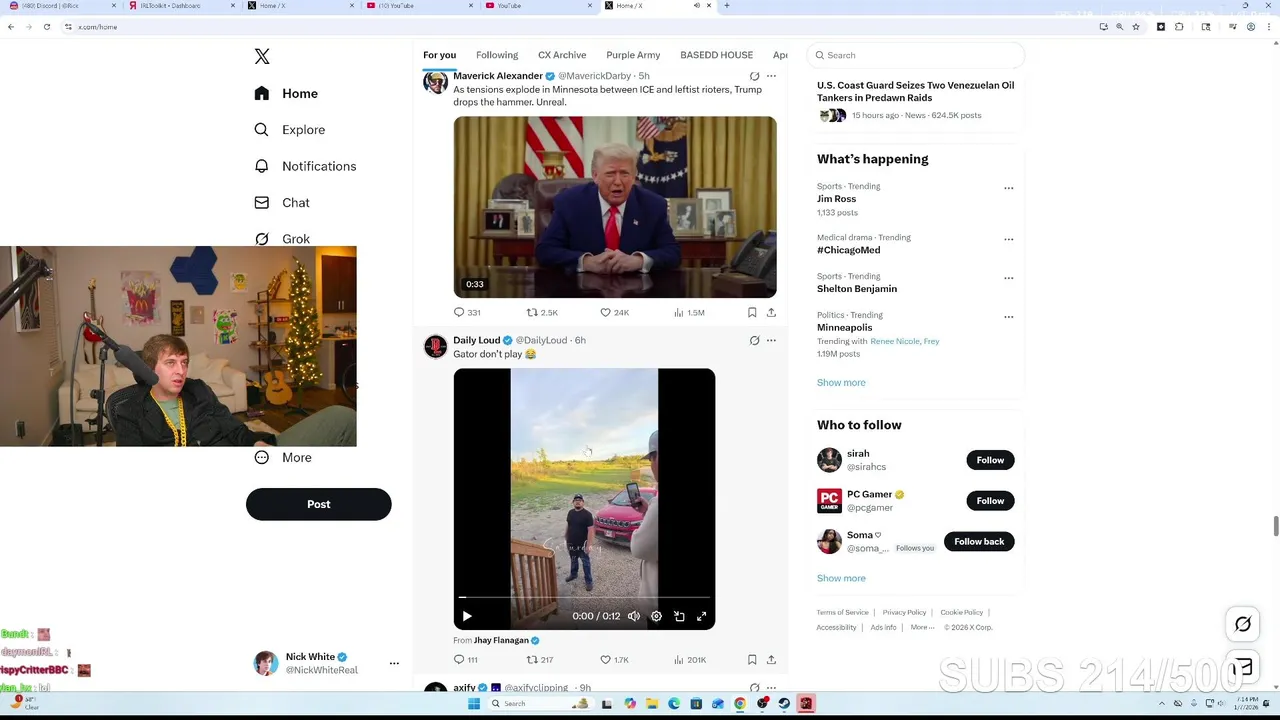This screenshot has width=1280, height=720.
Task: Show more under Who to follow
Action: pyautogui.click(x=841, y=578)
